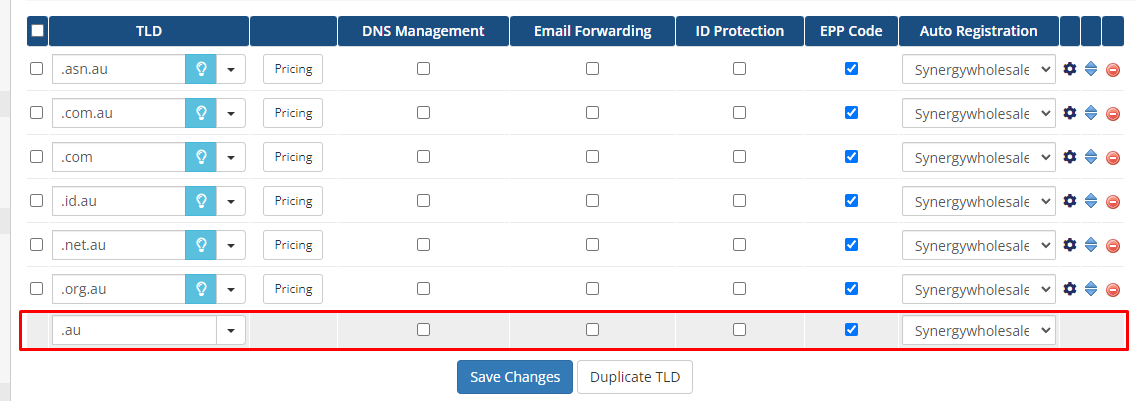Click the lightbulb icon for .com TLD

pyautogui.click(x=200, y=157)
